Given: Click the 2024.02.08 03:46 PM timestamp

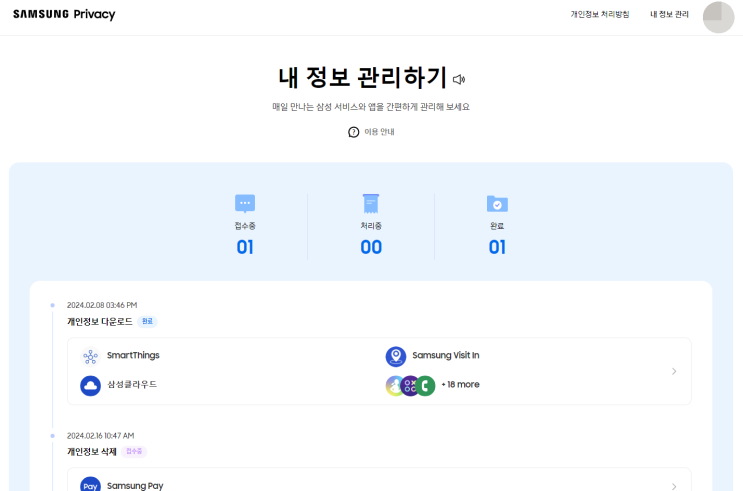Looking at the screenshot, I should pyautogui.click(x=102, y=305).
